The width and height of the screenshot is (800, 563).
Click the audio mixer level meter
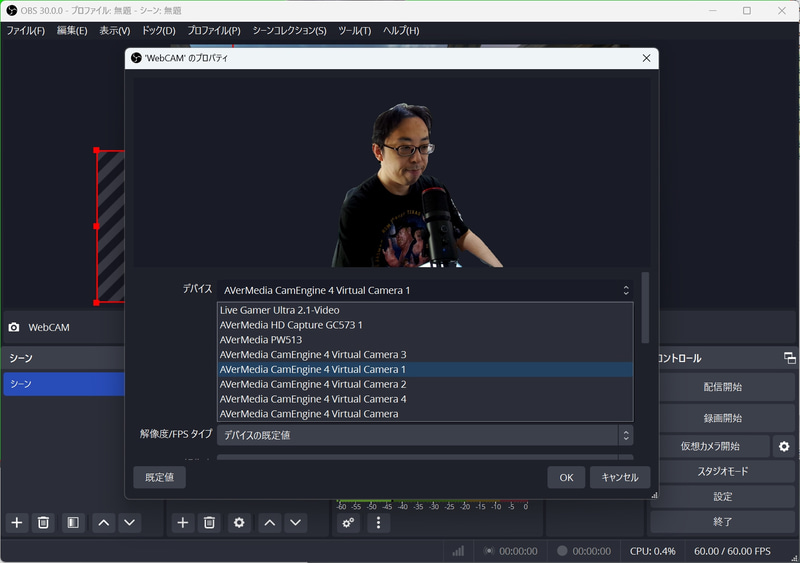pyautogui.click(x=432, y=501)
